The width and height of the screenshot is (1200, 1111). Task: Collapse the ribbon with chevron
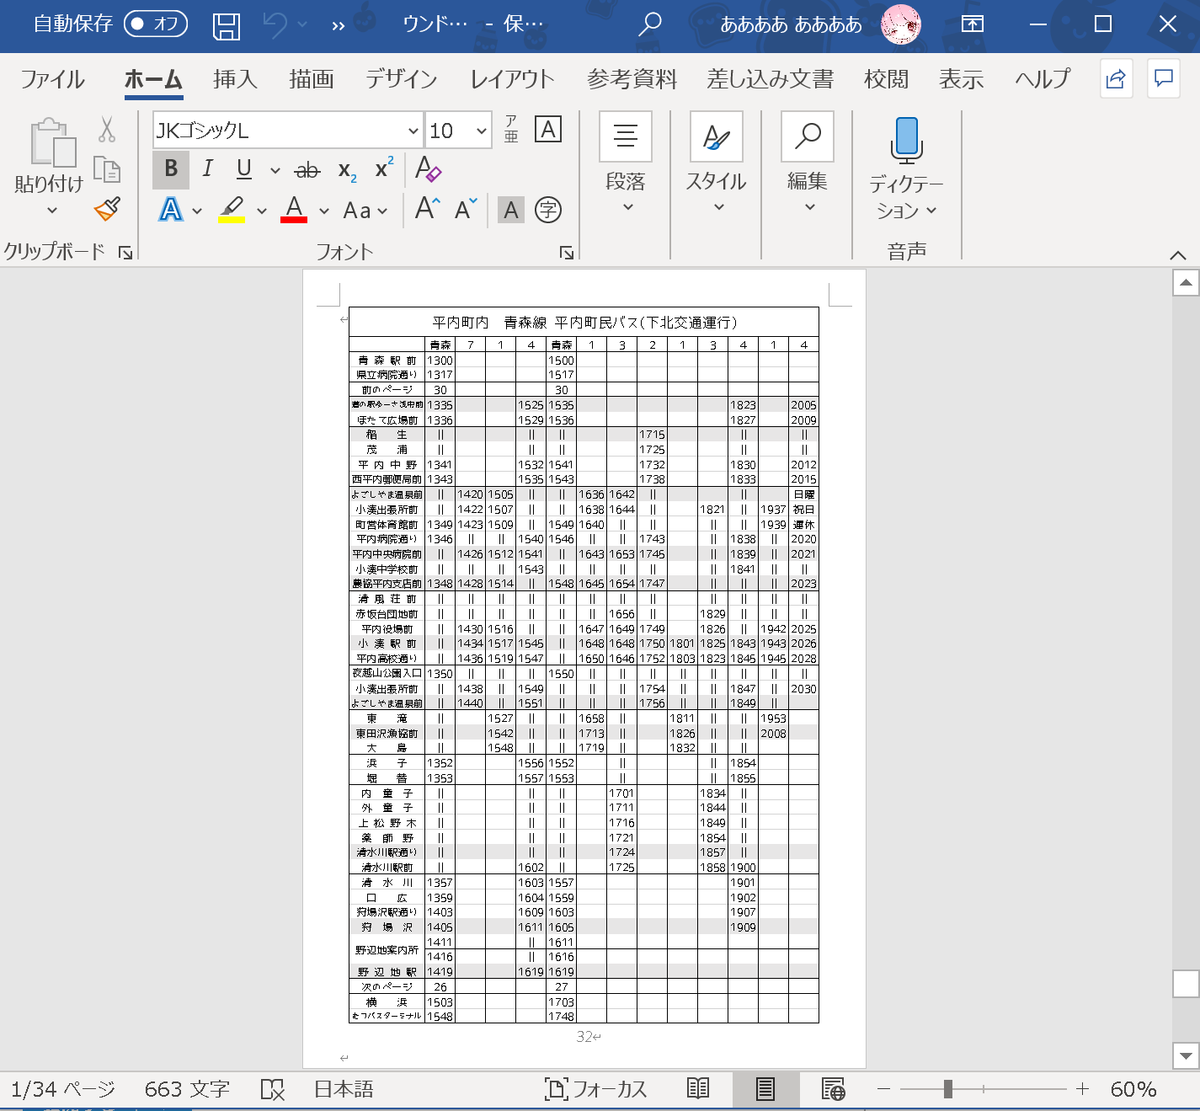point(1178,254)
